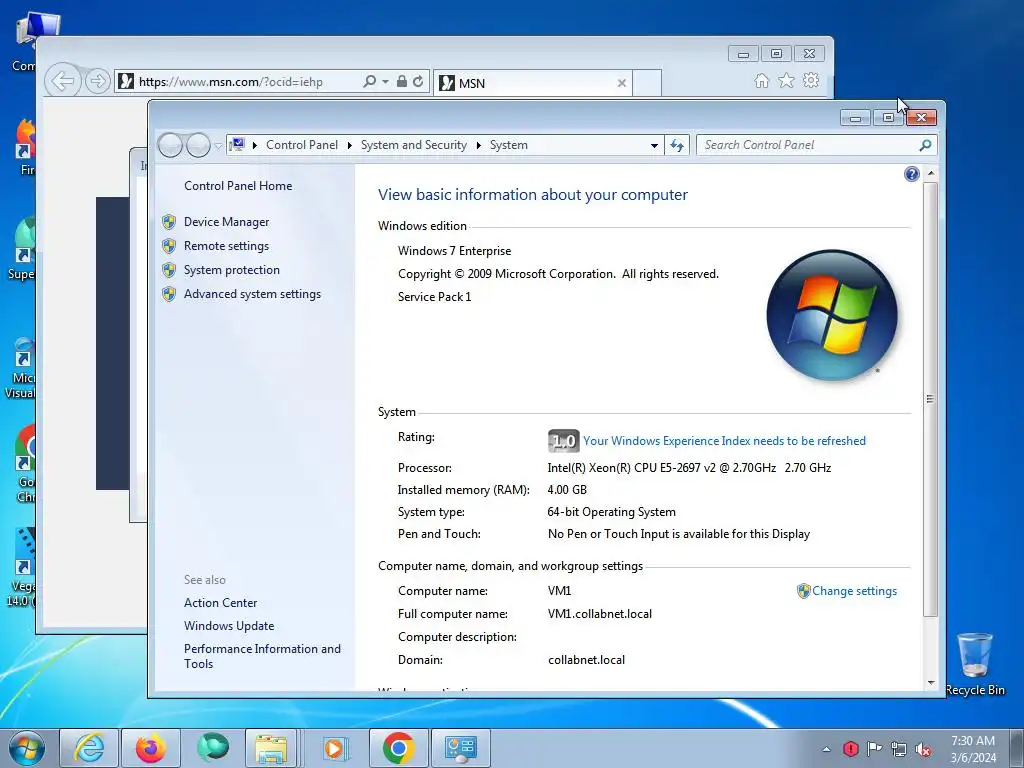Click the Internet Explorer forward button
1024x768 pixels.
[97, 82]
